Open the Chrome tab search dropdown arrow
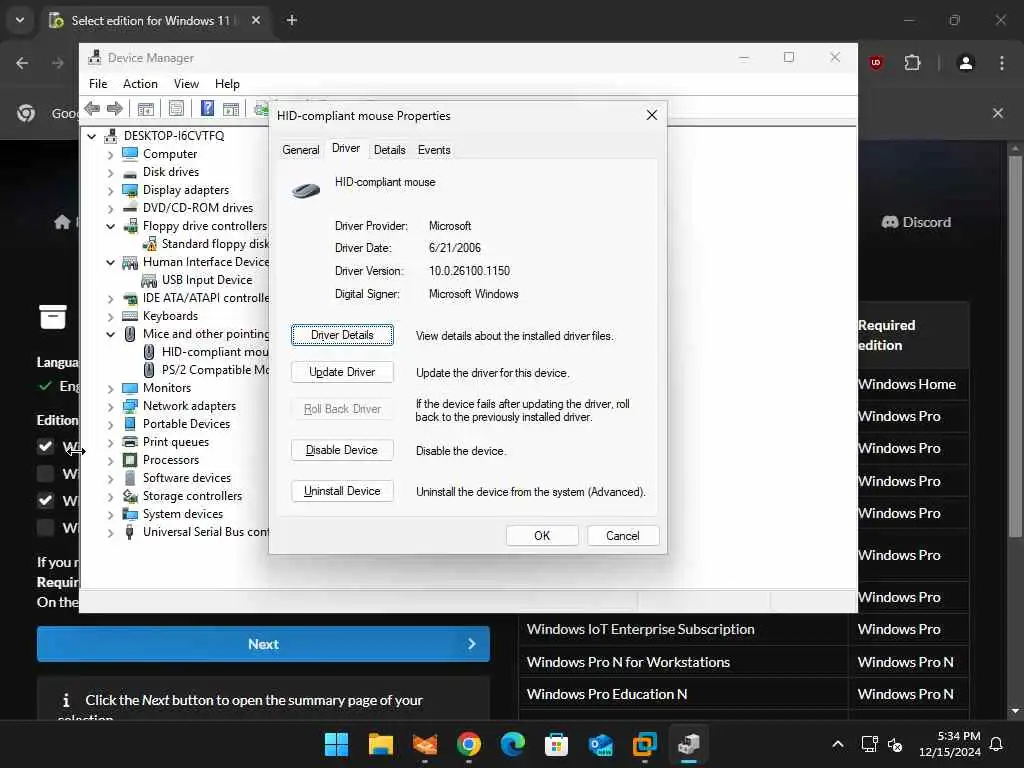1024x768 pixels. (20, 20)
